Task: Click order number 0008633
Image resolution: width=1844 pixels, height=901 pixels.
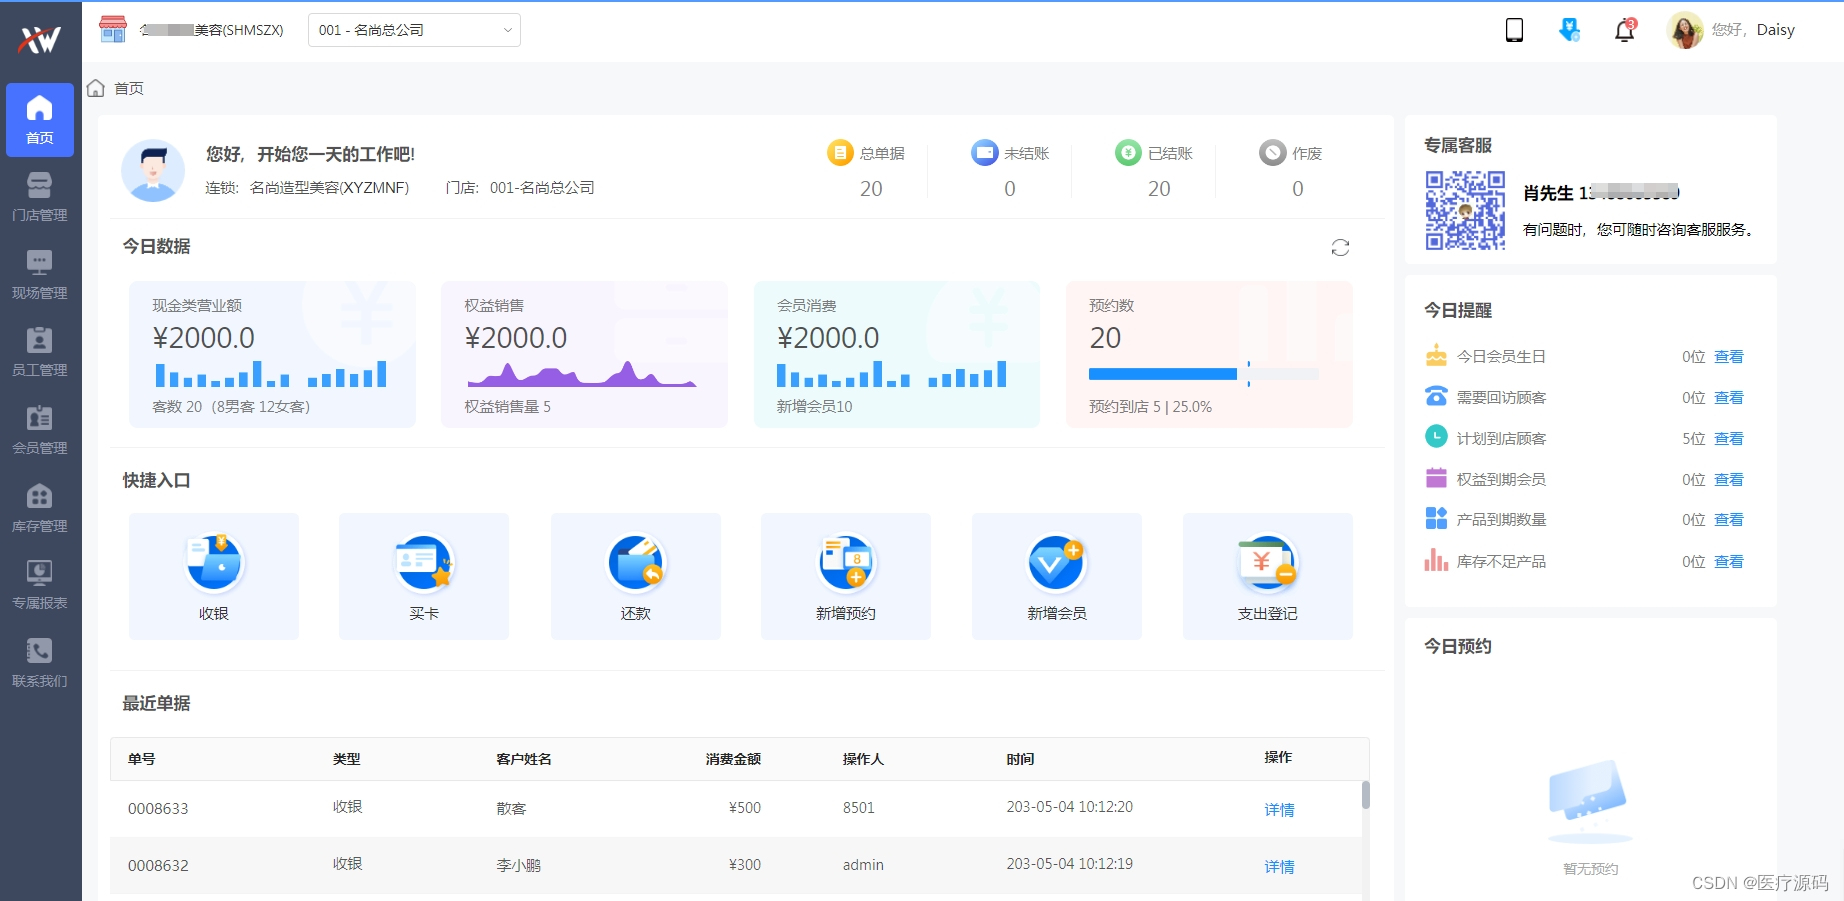Action: click(158, 809)
